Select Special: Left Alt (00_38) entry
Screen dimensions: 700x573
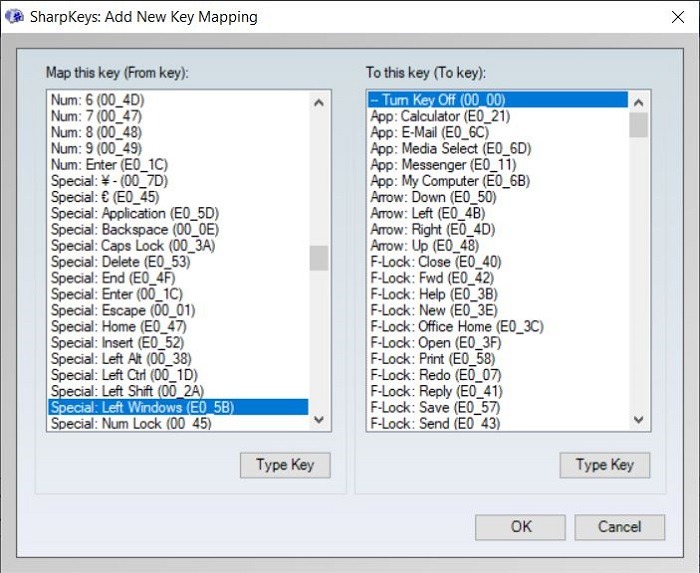(178, 359)
